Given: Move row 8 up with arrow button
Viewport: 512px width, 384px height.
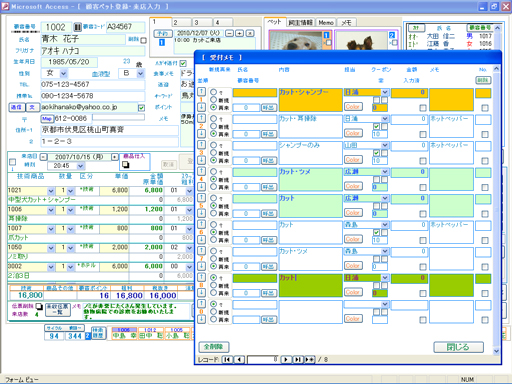Looking at the screenshot, I should coord(201,277).
